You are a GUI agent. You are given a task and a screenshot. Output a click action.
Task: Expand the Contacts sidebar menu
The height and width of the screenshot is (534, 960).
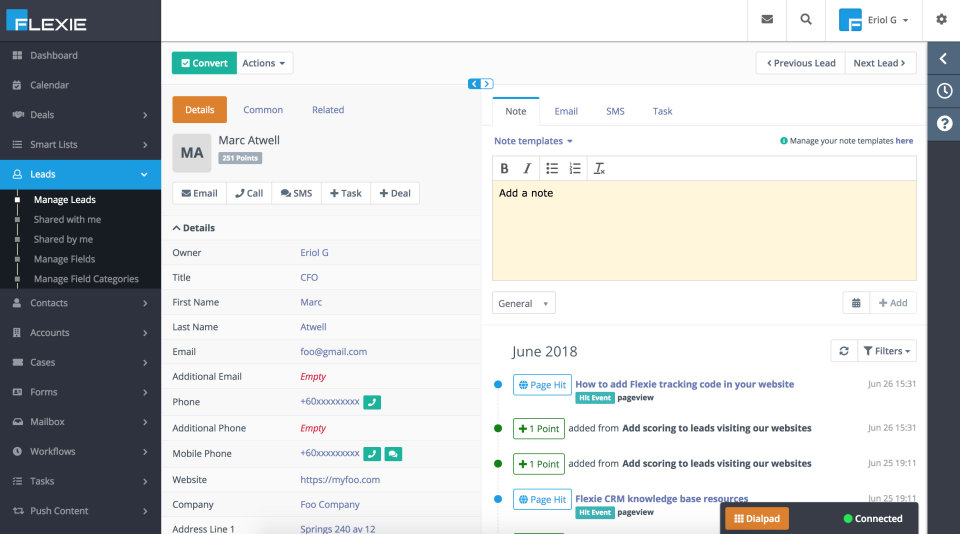tap(80, 303)
